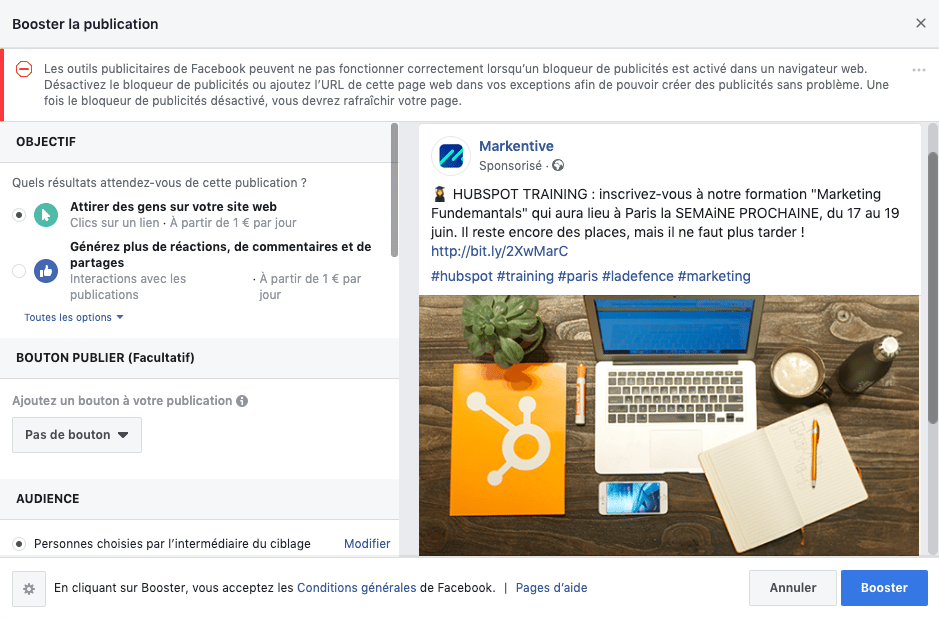
Task: Select the reactions and comments objective radio
Action: point(19,271)
